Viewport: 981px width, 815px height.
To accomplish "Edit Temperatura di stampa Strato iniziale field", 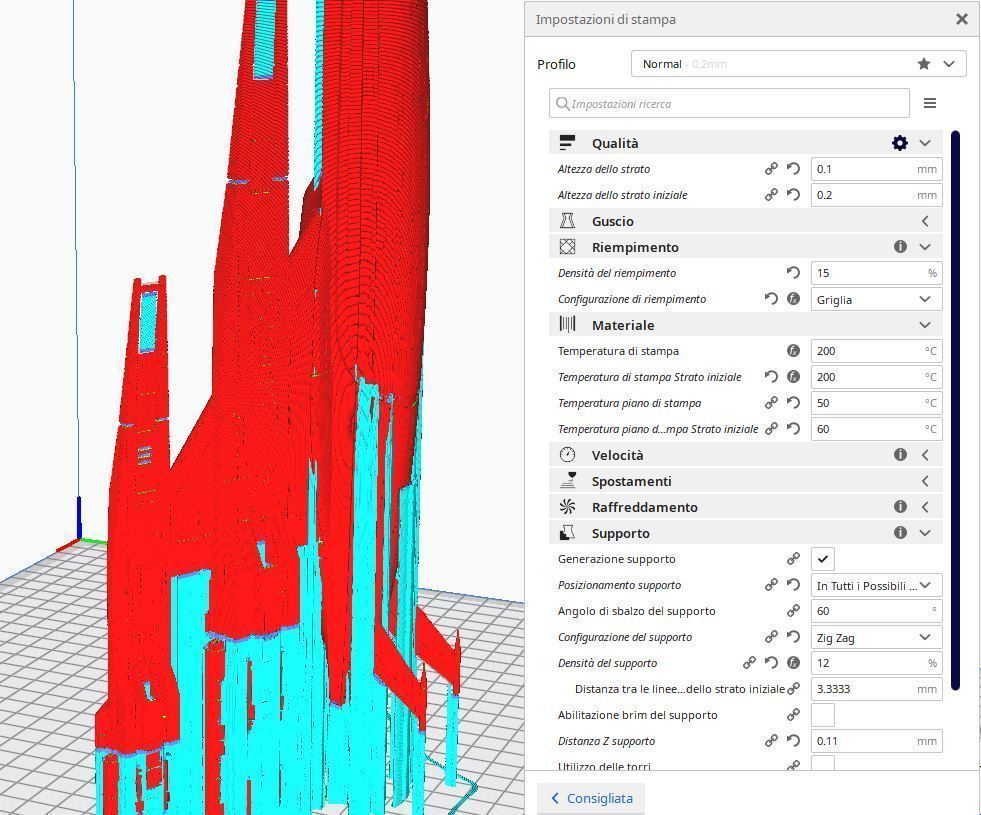I will pos(877,377).
